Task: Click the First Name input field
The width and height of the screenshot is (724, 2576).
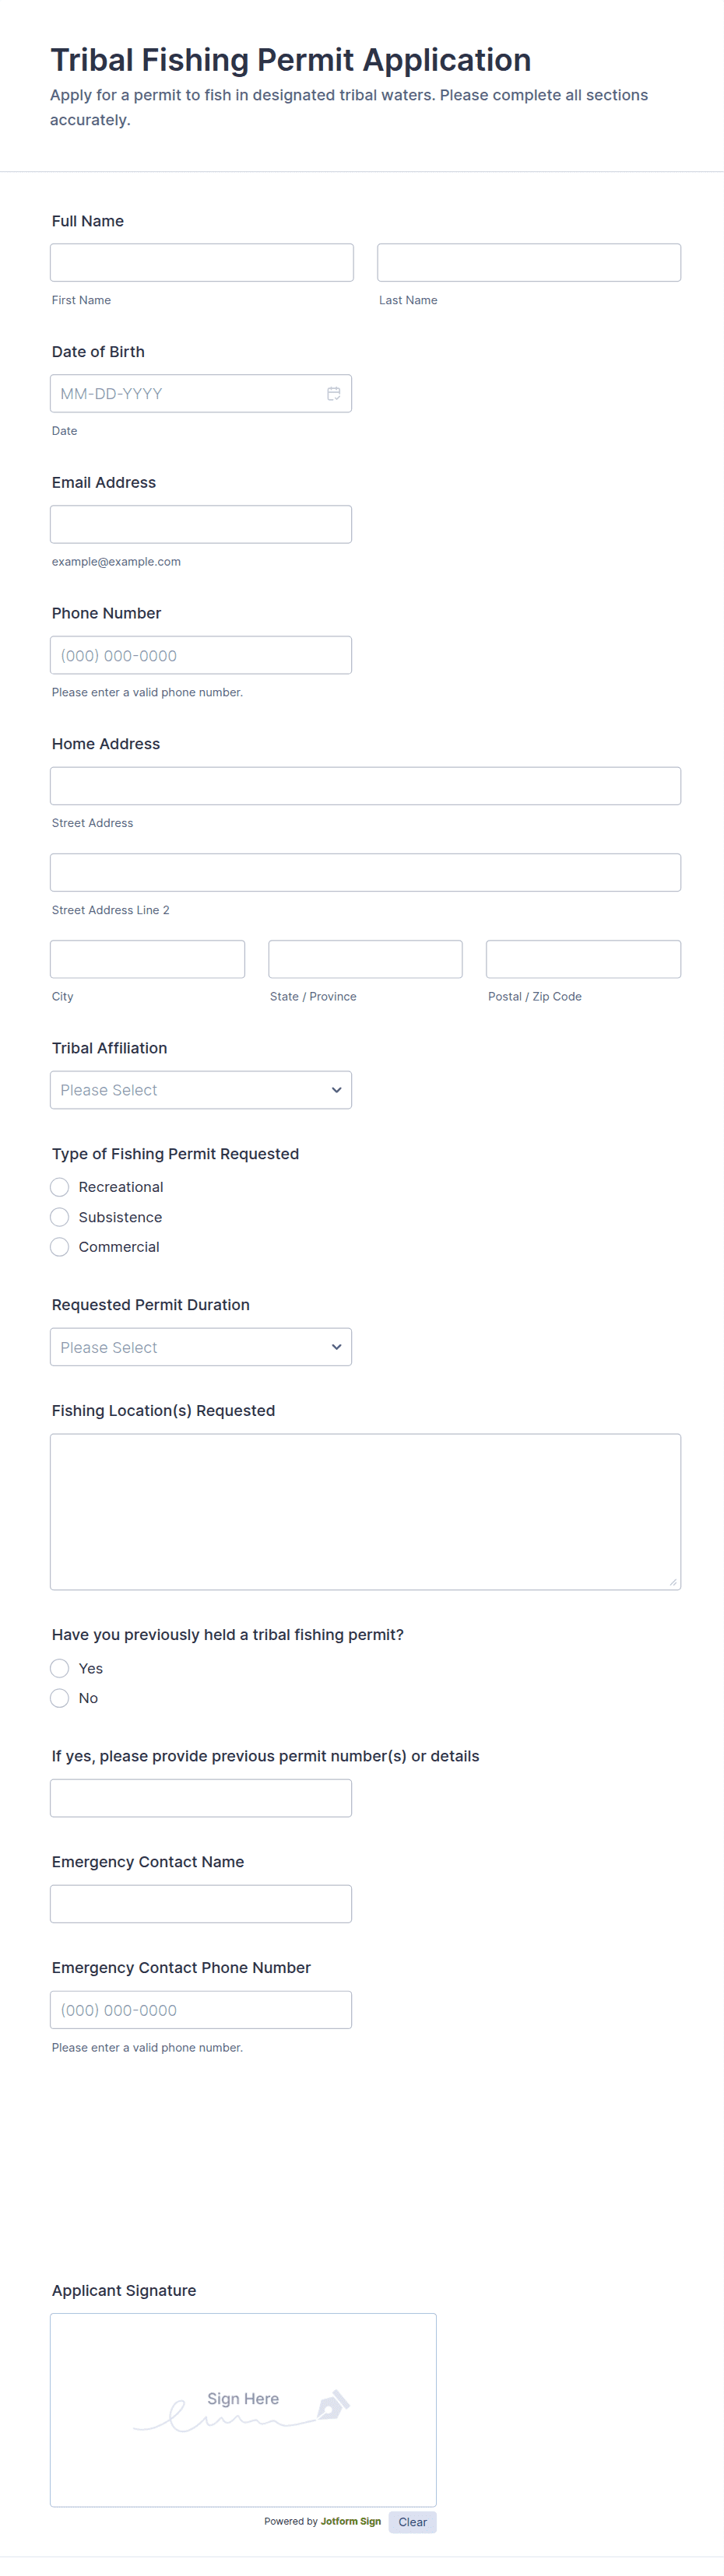Action: point(202,262)
